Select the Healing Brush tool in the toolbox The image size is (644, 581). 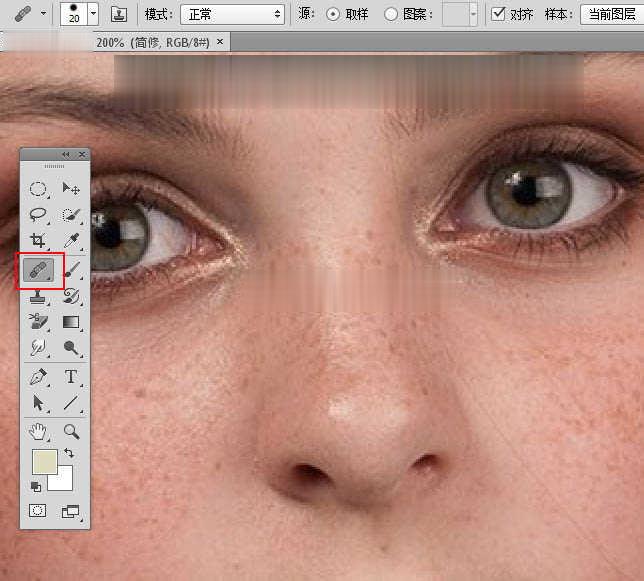pyautogui.click(x=38, y=270)
